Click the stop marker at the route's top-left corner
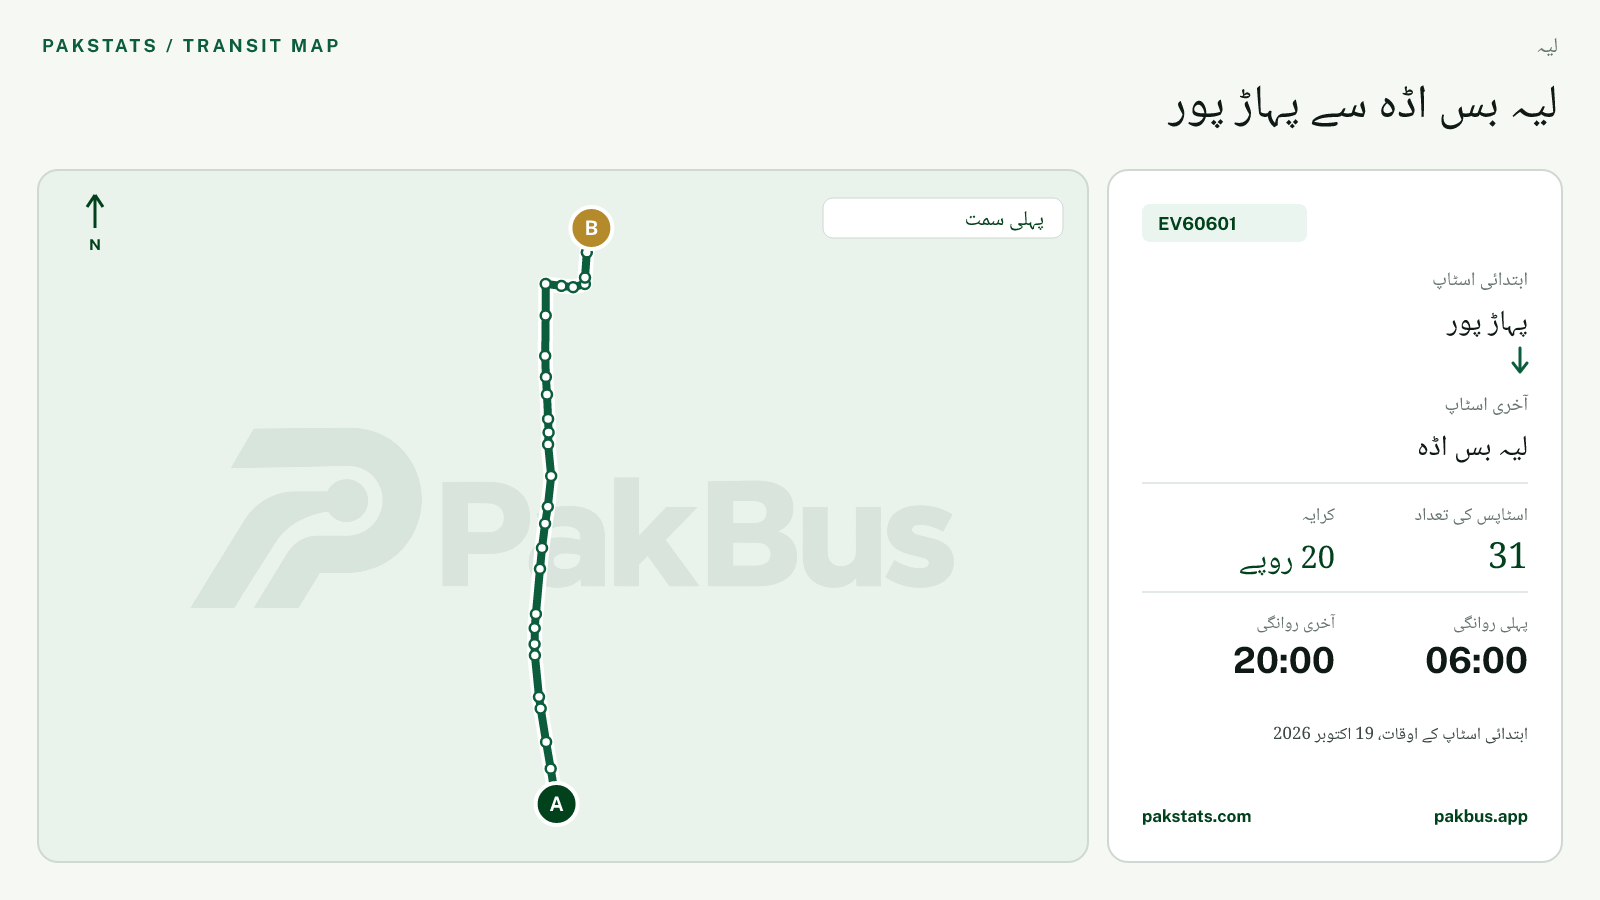Viewport: 1600px width, 900px height. point(545,284)
